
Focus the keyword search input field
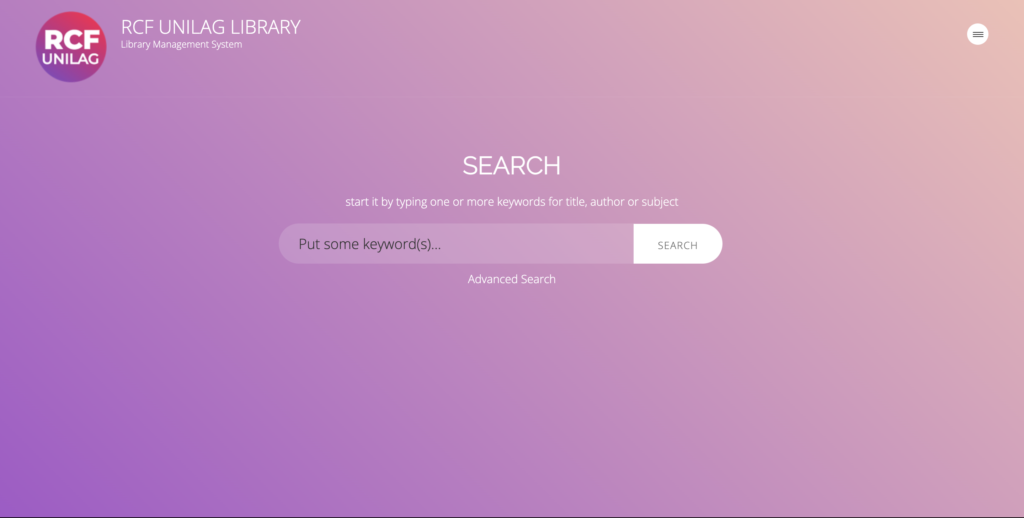pyautogui.click(x=456, y=244)
